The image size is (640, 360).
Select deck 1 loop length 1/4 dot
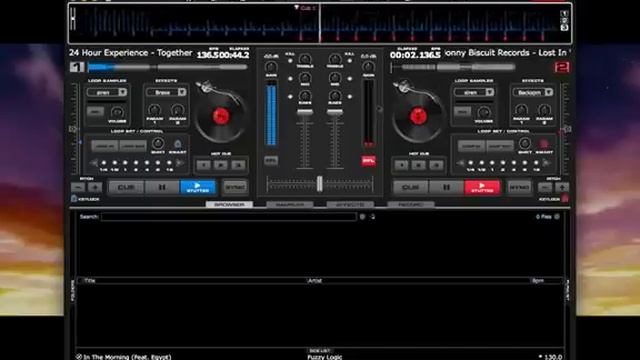pyautogui.click(x=104, y=163)
